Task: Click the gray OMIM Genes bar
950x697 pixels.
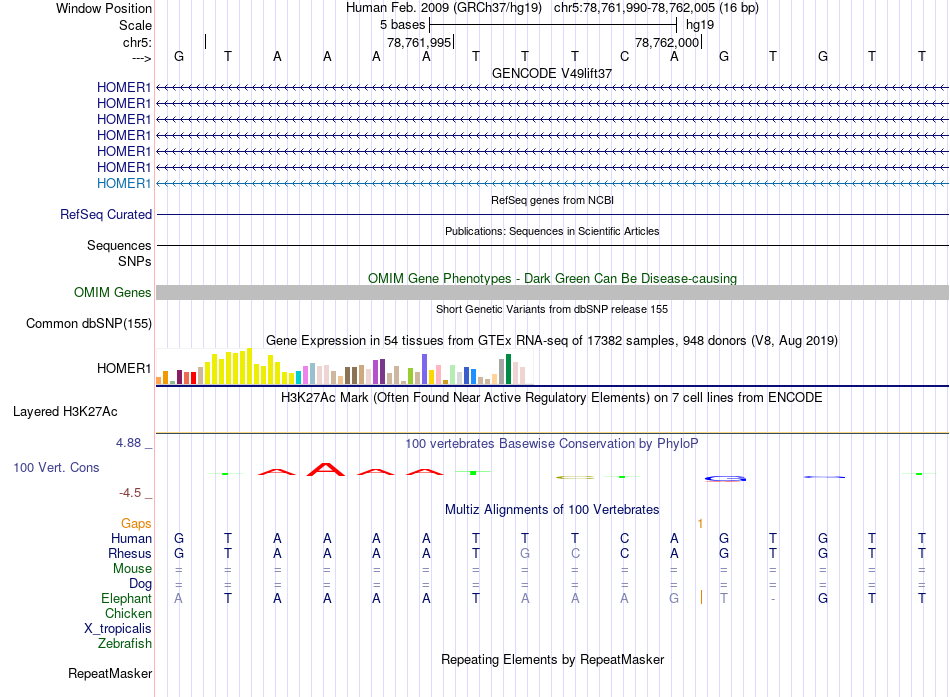Action: [552, 293]
